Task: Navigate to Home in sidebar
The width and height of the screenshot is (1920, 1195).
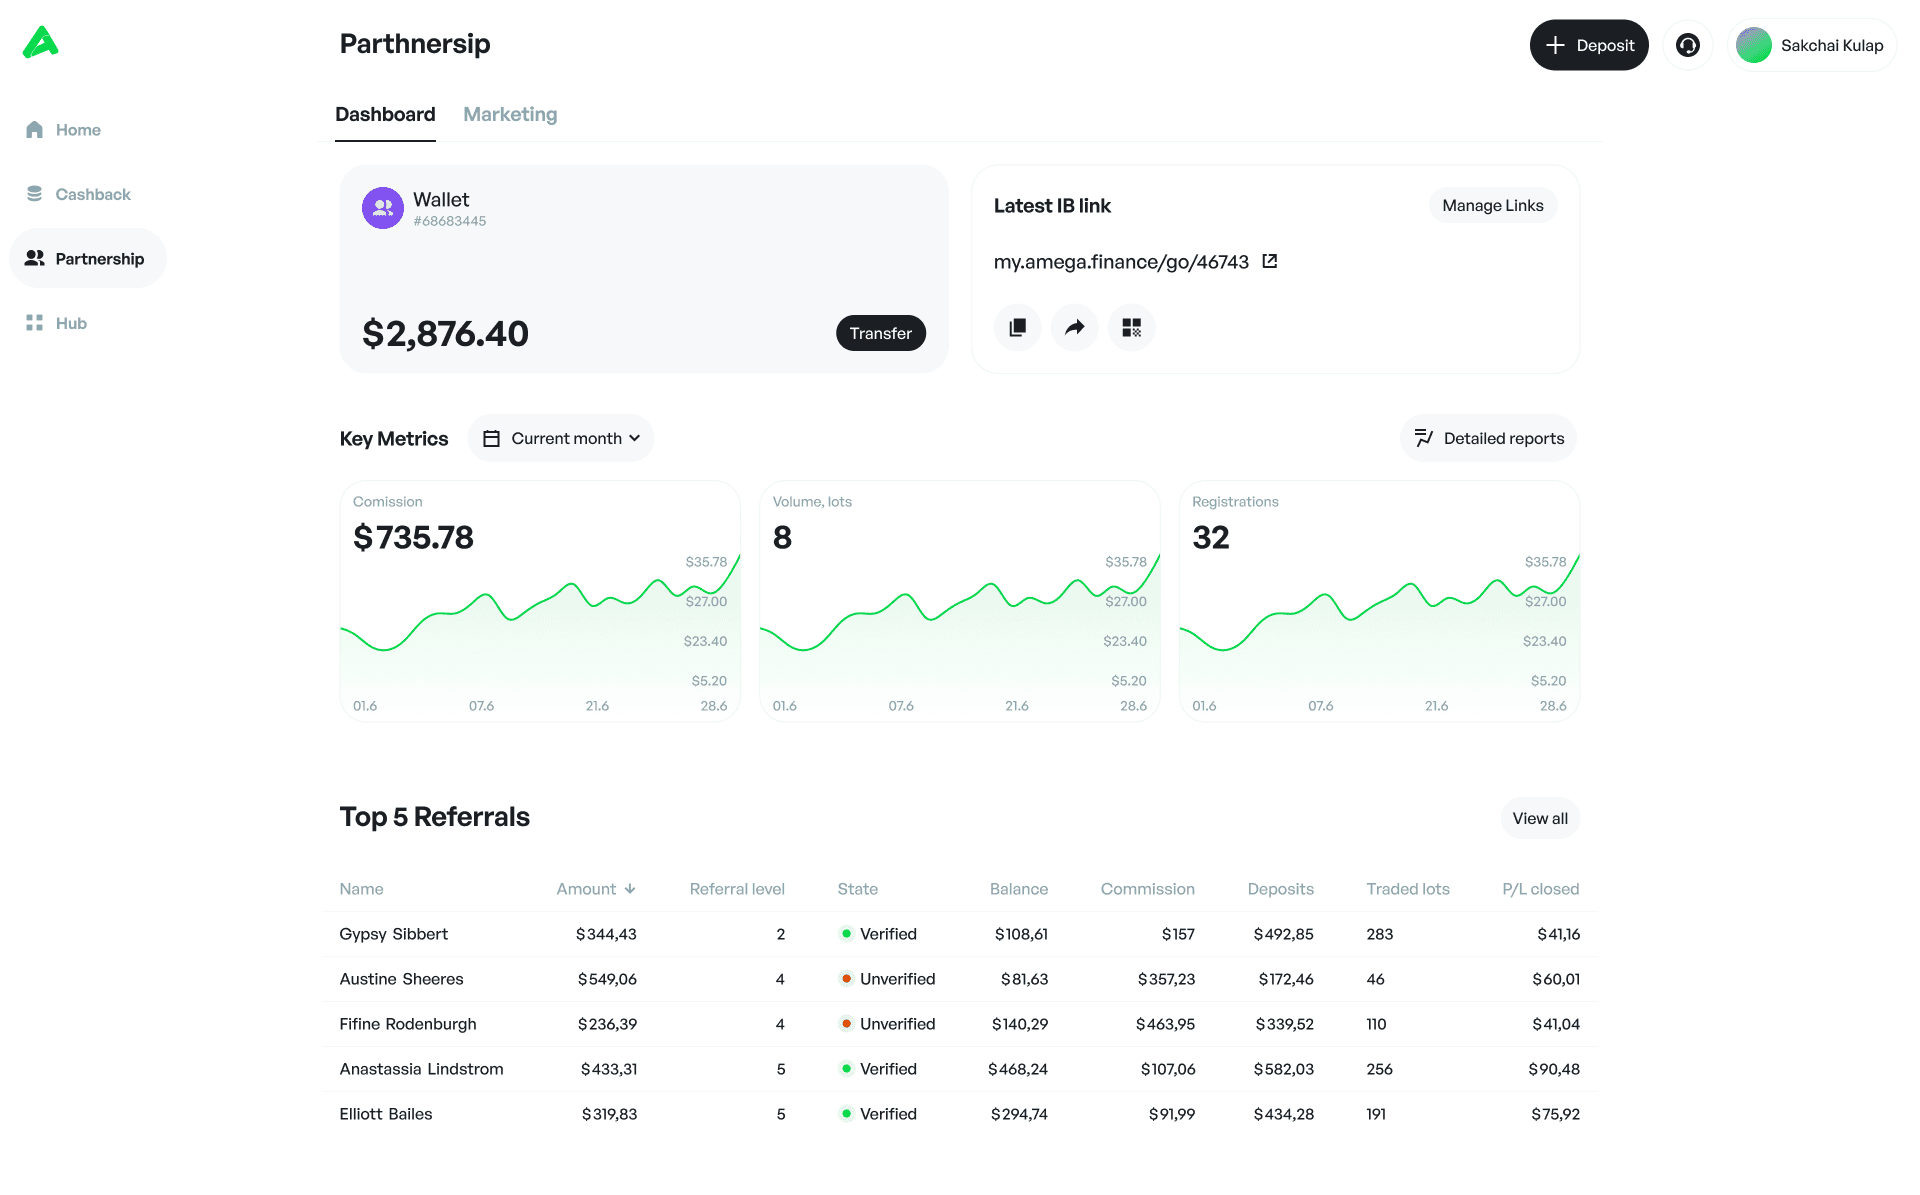Action: coord(77,130)
